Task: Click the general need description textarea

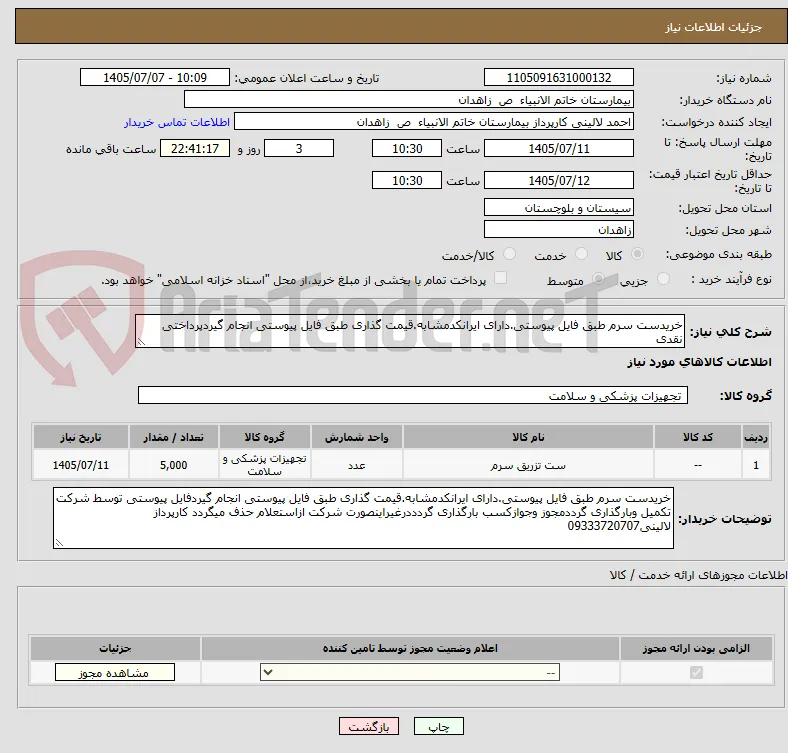Action: pos(410,331)
